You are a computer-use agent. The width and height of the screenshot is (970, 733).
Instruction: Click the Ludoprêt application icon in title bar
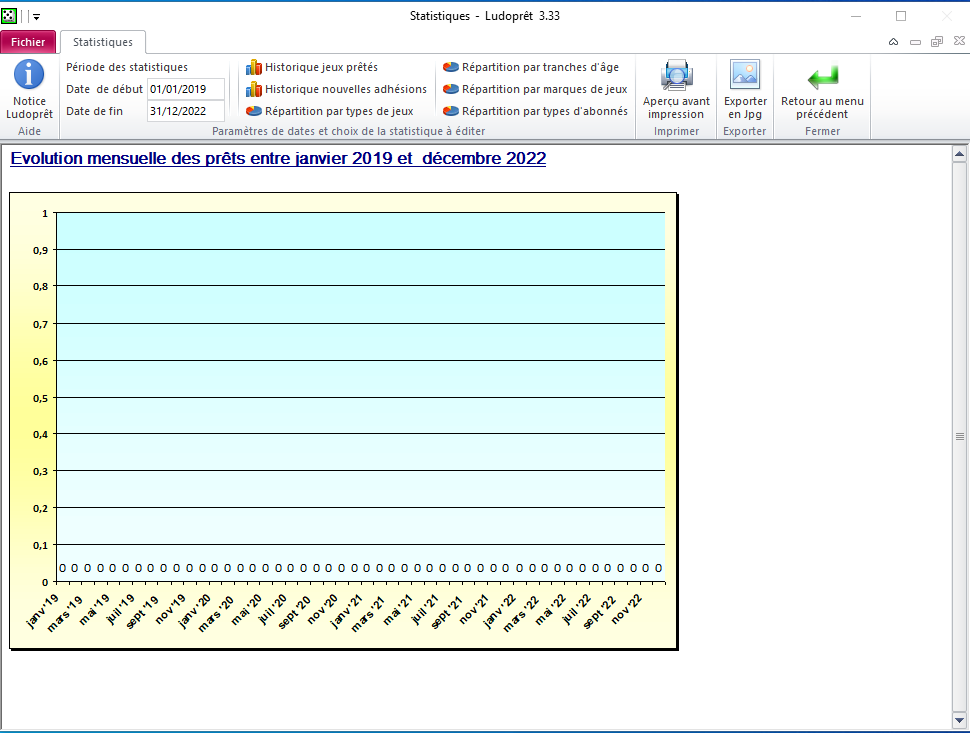9,16
